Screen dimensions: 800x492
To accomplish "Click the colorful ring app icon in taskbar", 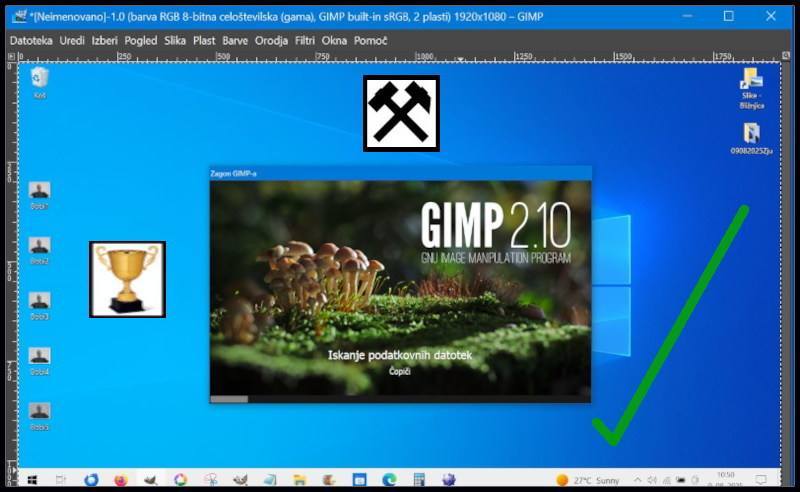I will [x=181, y=480].
